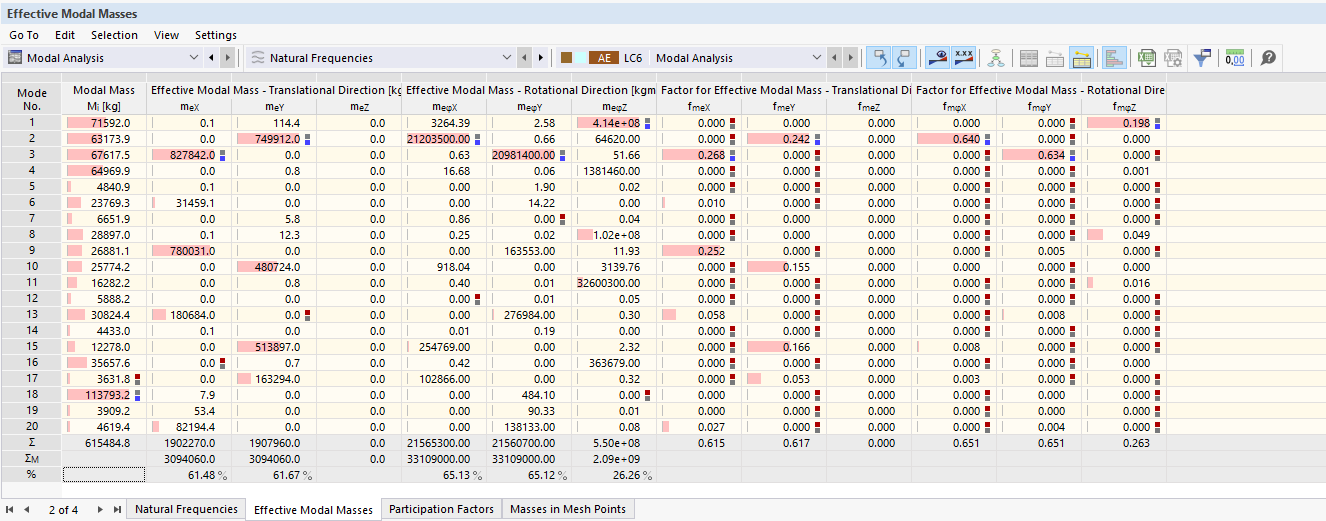Jump to the last table page

point(117,509)
